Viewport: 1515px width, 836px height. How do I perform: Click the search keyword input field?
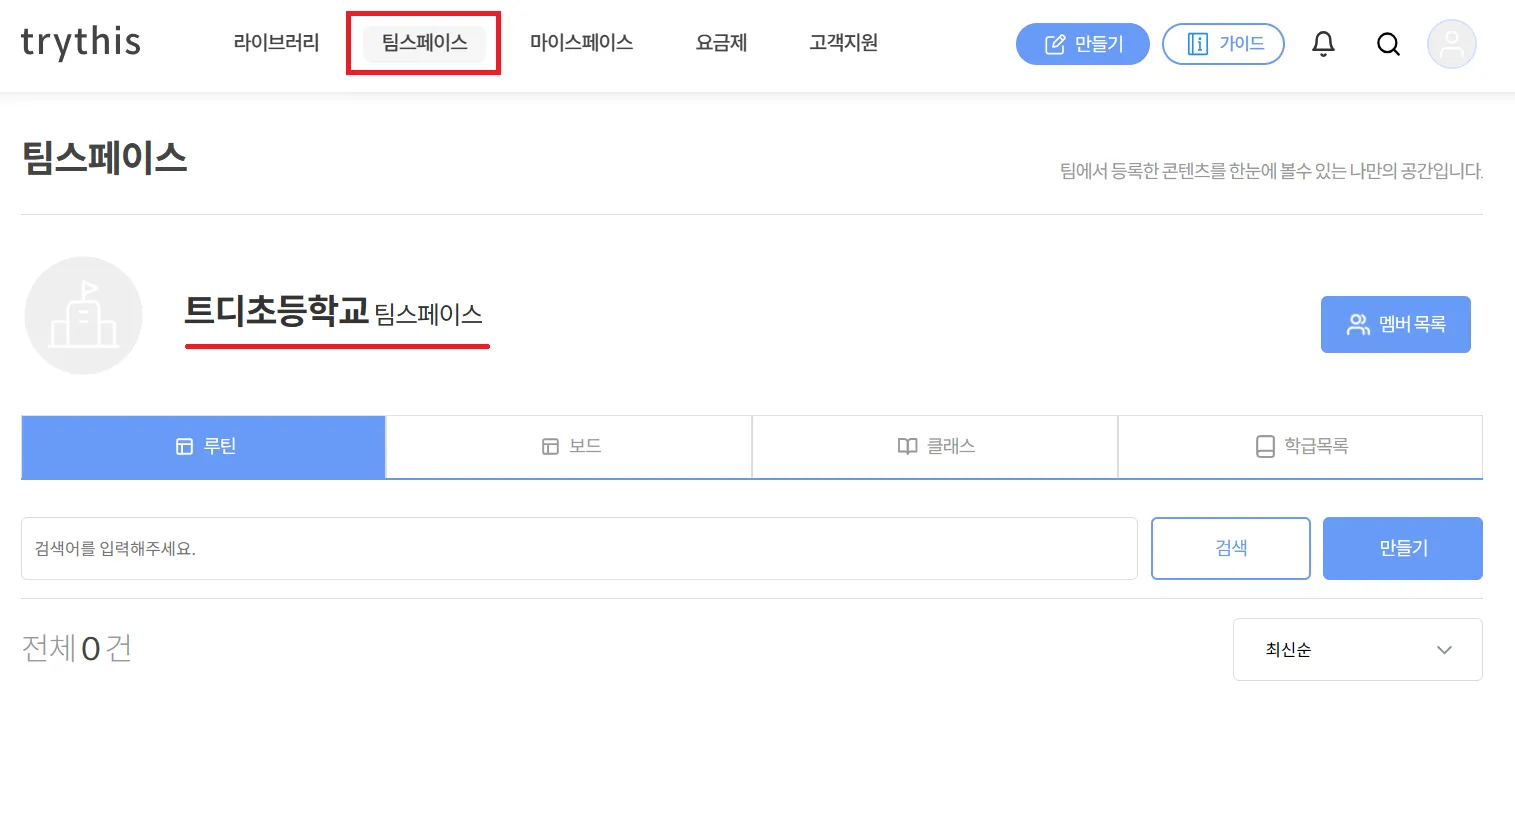coord(579,549)
